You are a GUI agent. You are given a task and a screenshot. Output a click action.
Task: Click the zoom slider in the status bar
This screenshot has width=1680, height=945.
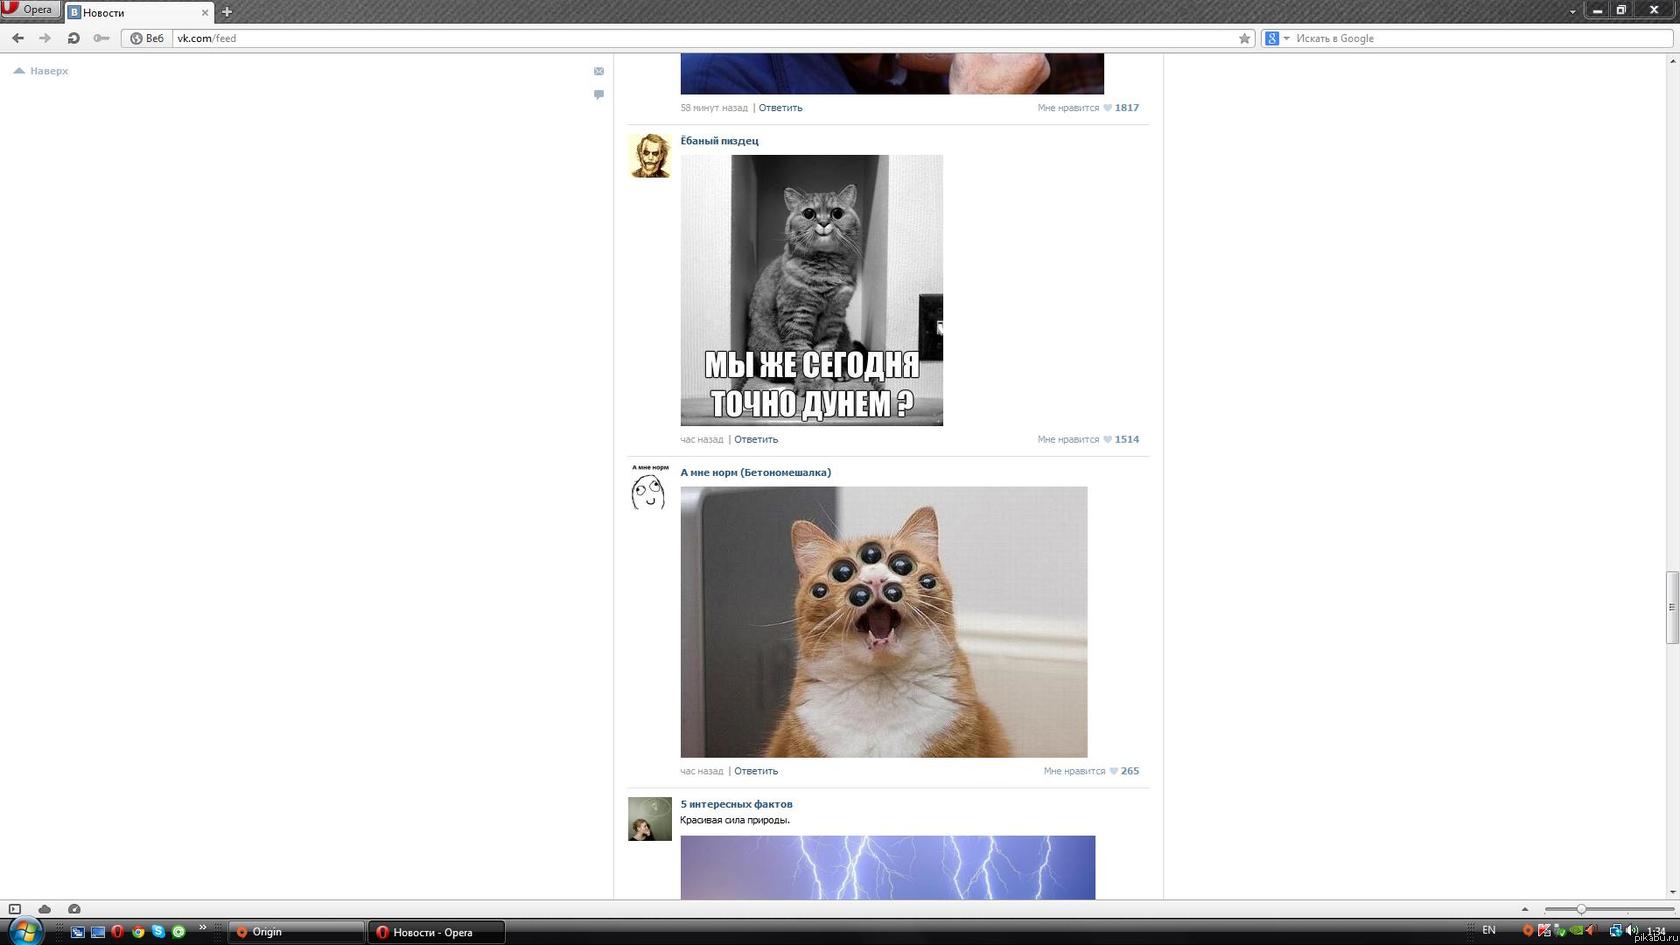pyautogui.click(x=1581, y=909)
